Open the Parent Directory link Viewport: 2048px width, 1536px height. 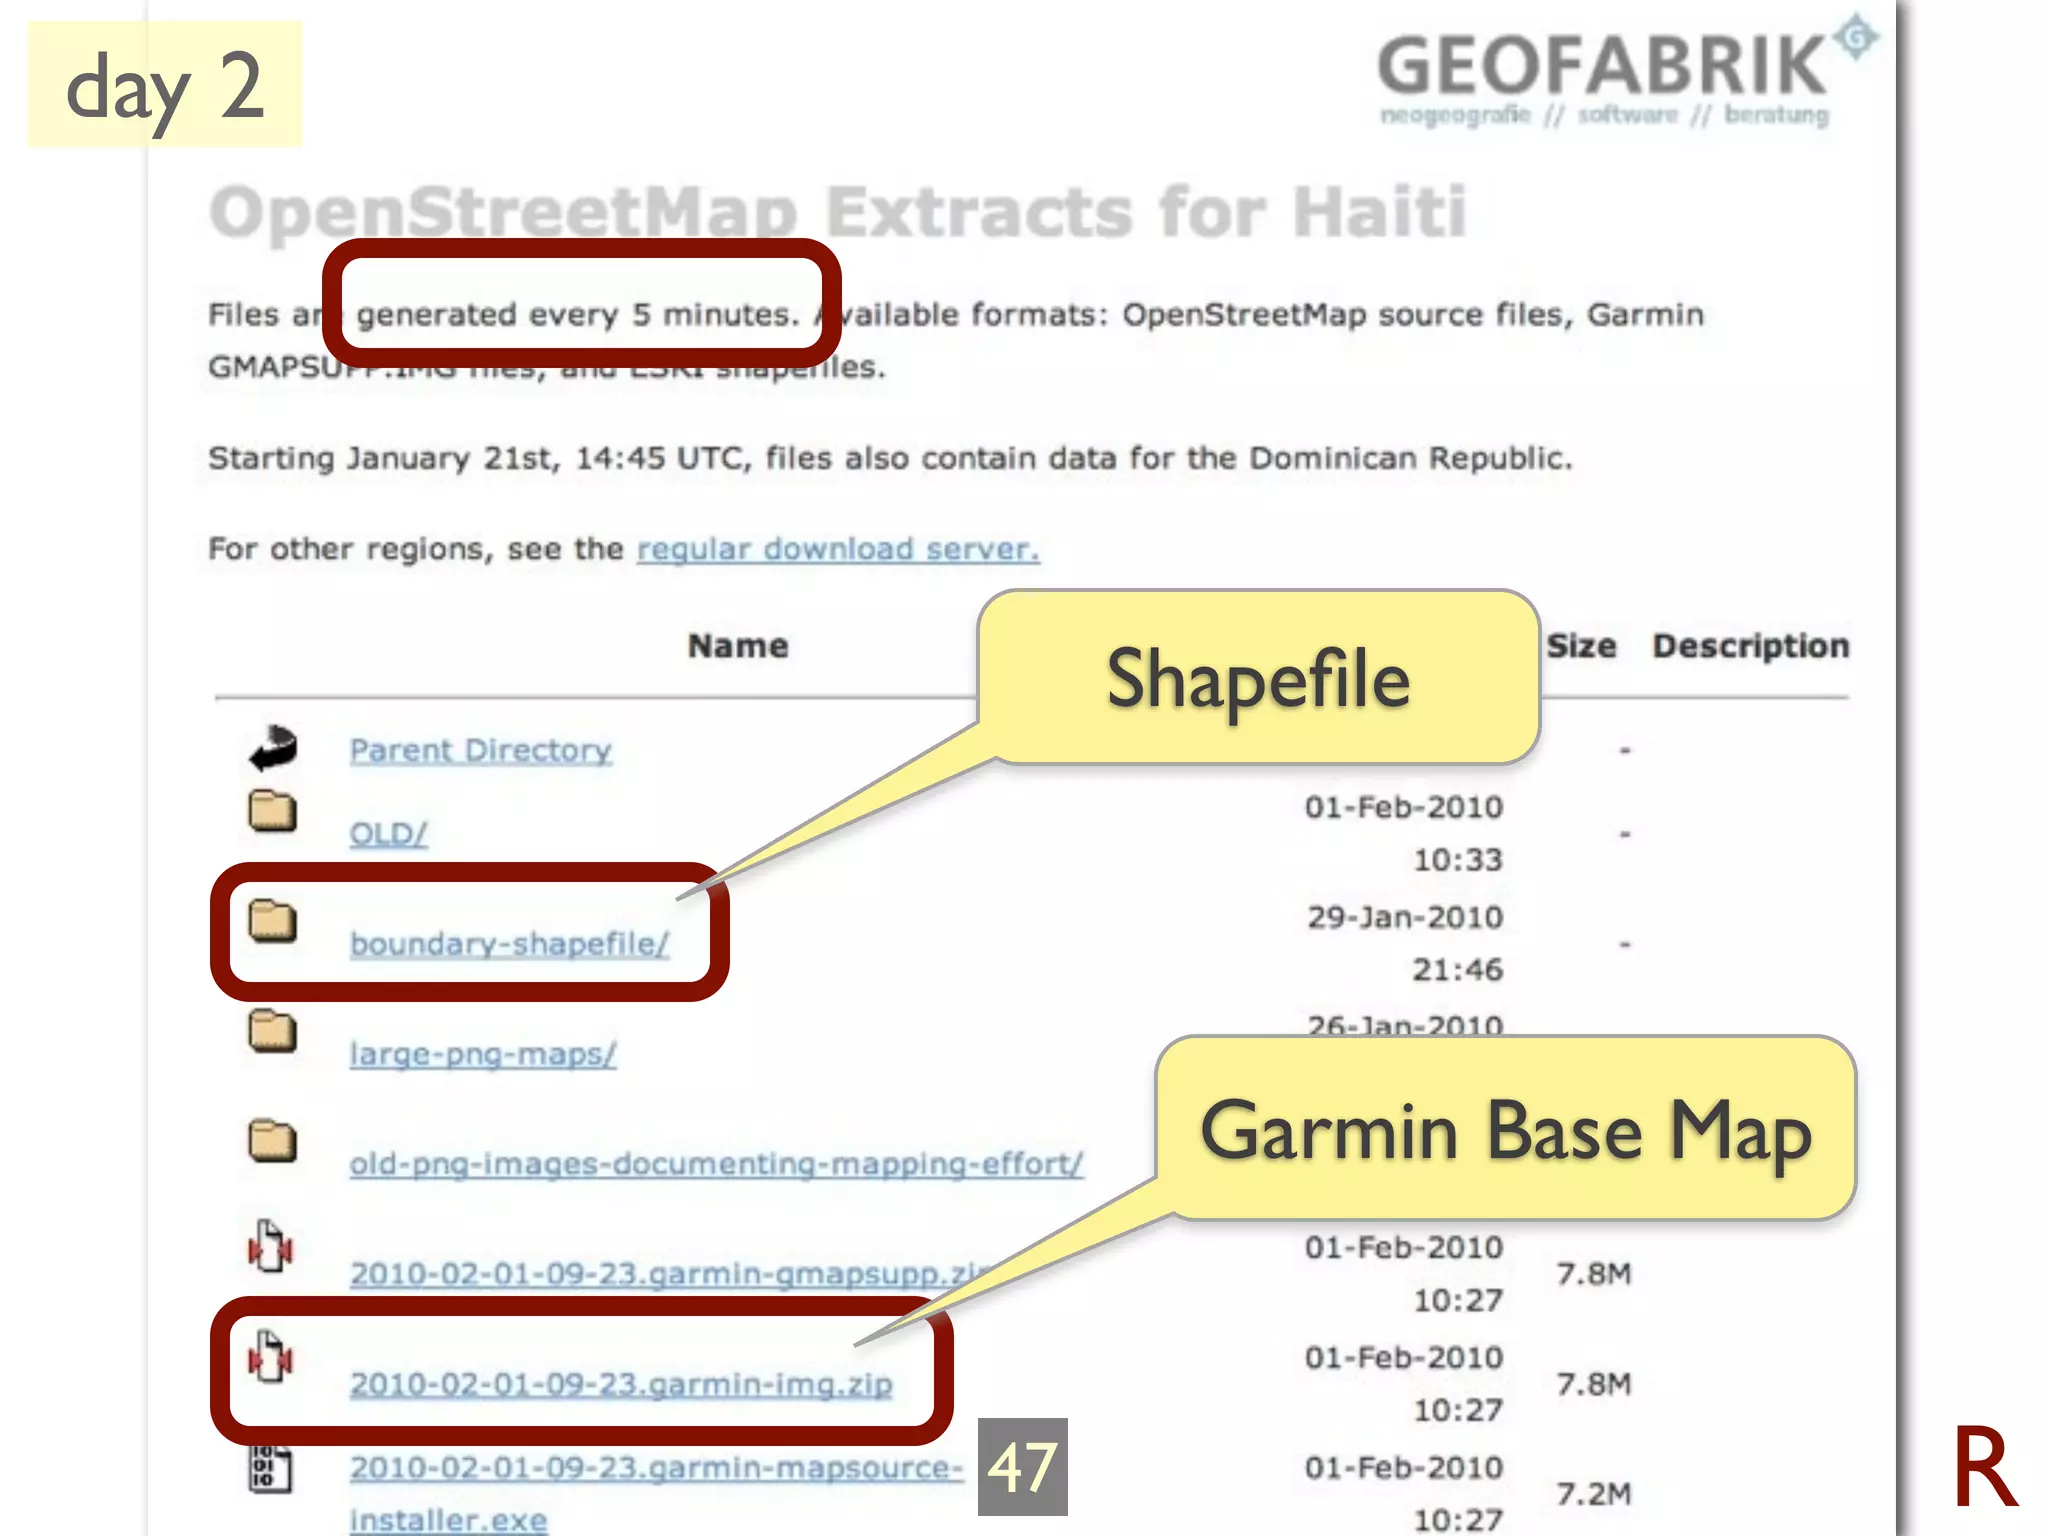[480, 750]
